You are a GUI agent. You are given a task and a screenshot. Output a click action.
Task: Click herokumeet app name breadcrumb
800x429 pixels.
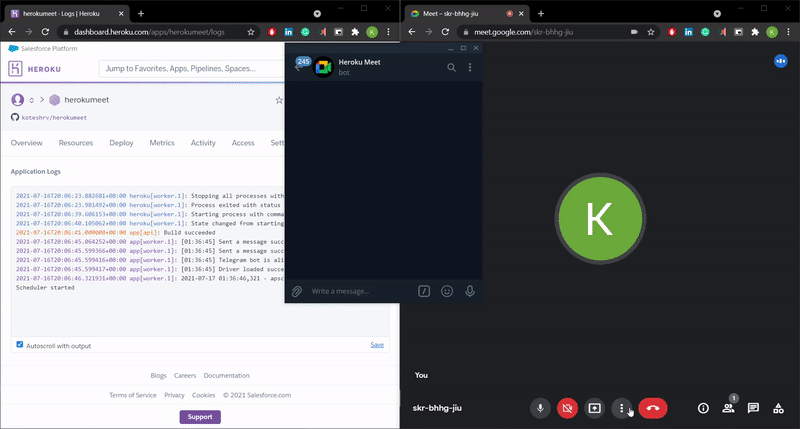[86, 100]
